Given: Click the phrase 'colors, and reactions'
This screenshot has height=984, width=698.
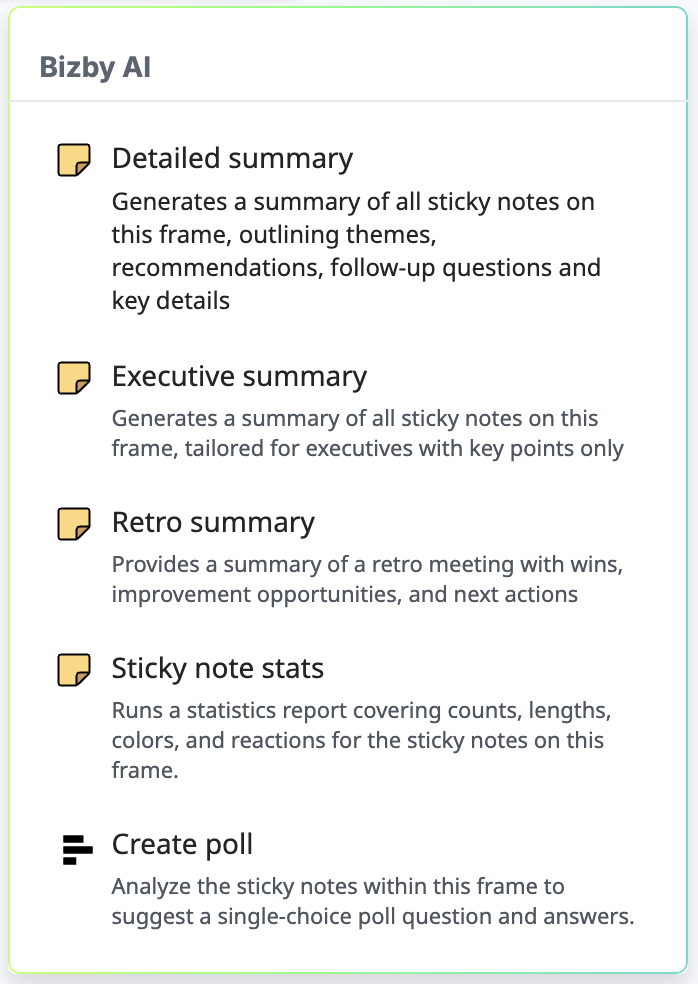Looking at the screenshot, I should pos(219,741).
